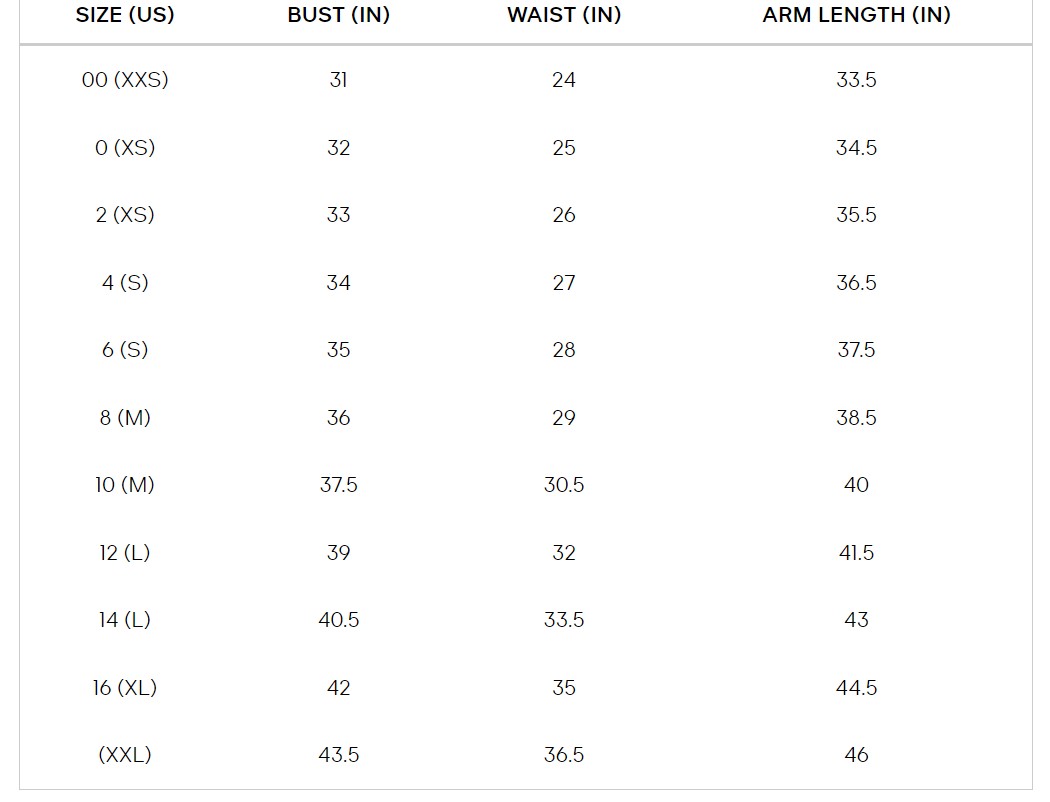Click the ARM LENGTH (IN) column header
The image size is (1050, 802).
coord(856,15)
